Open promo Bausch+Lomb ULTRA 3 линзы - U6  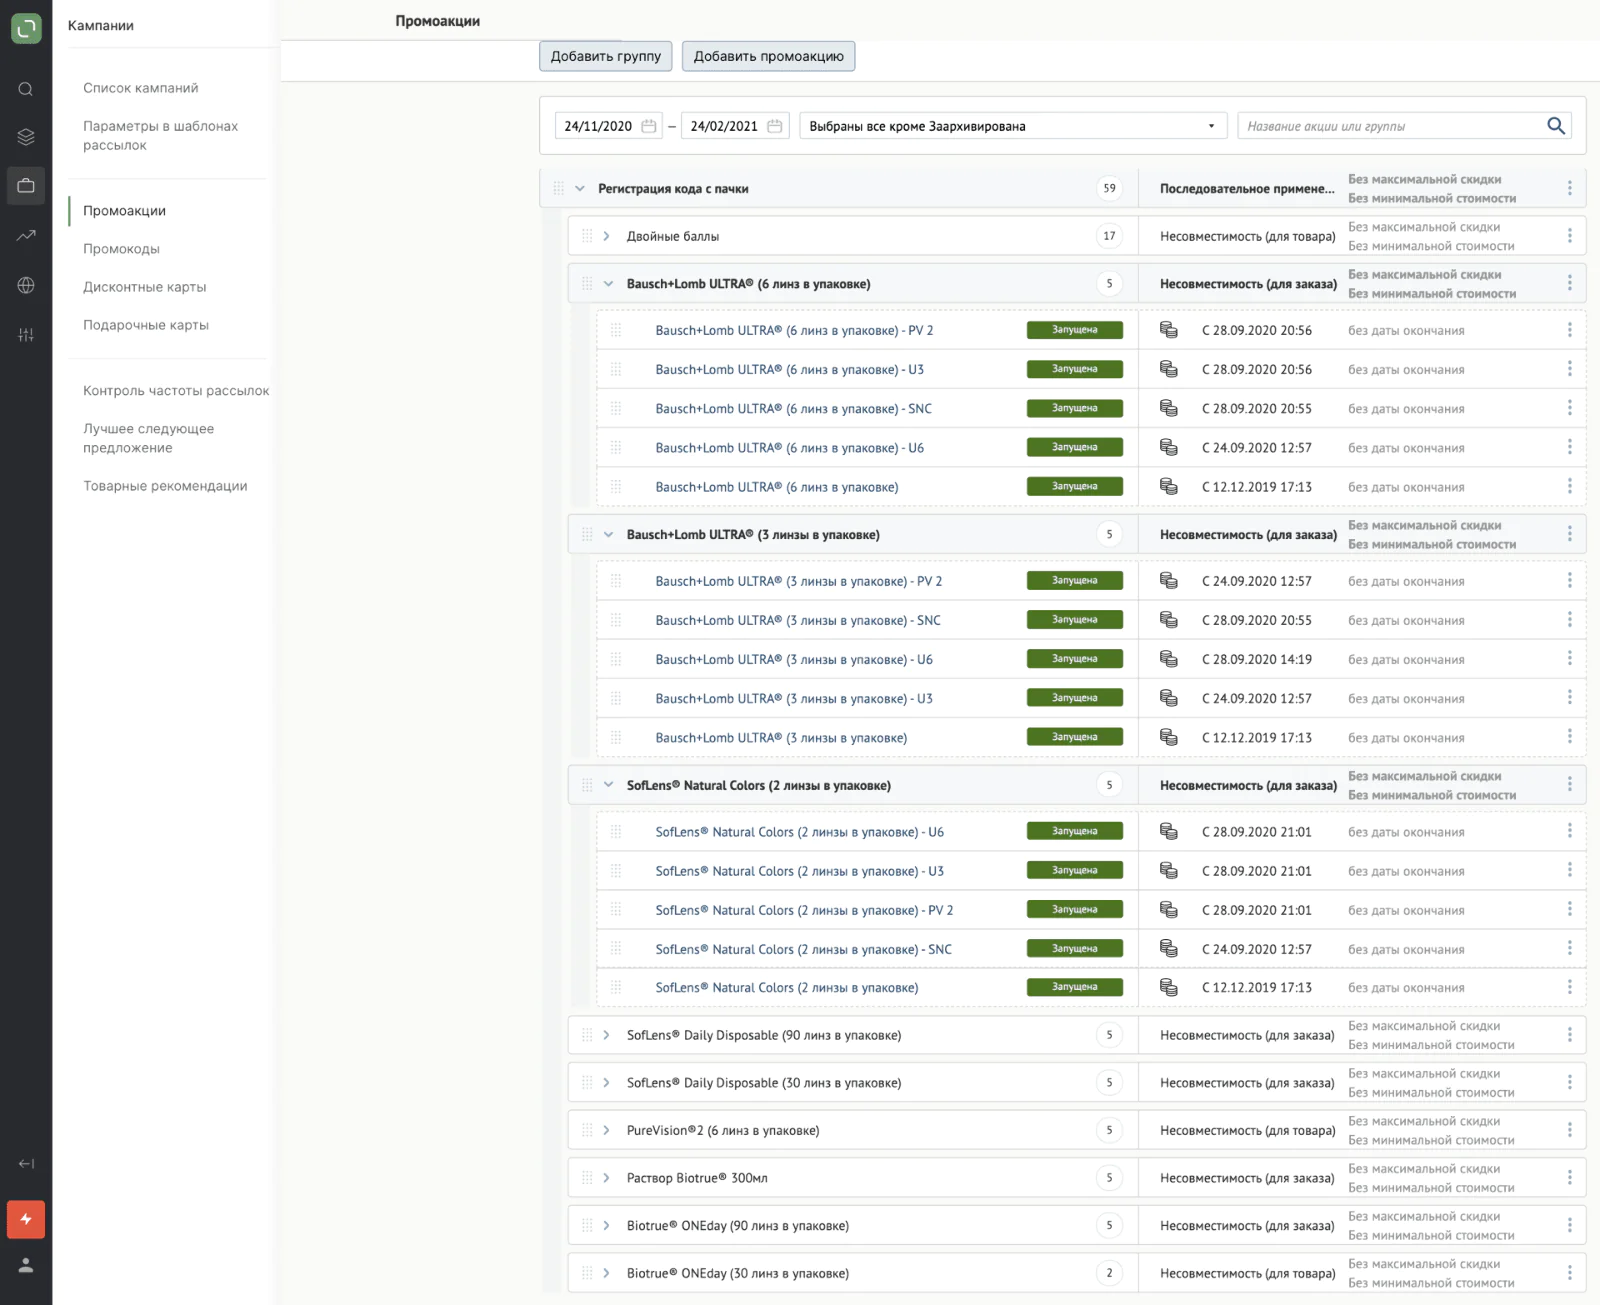click(794, 660)
